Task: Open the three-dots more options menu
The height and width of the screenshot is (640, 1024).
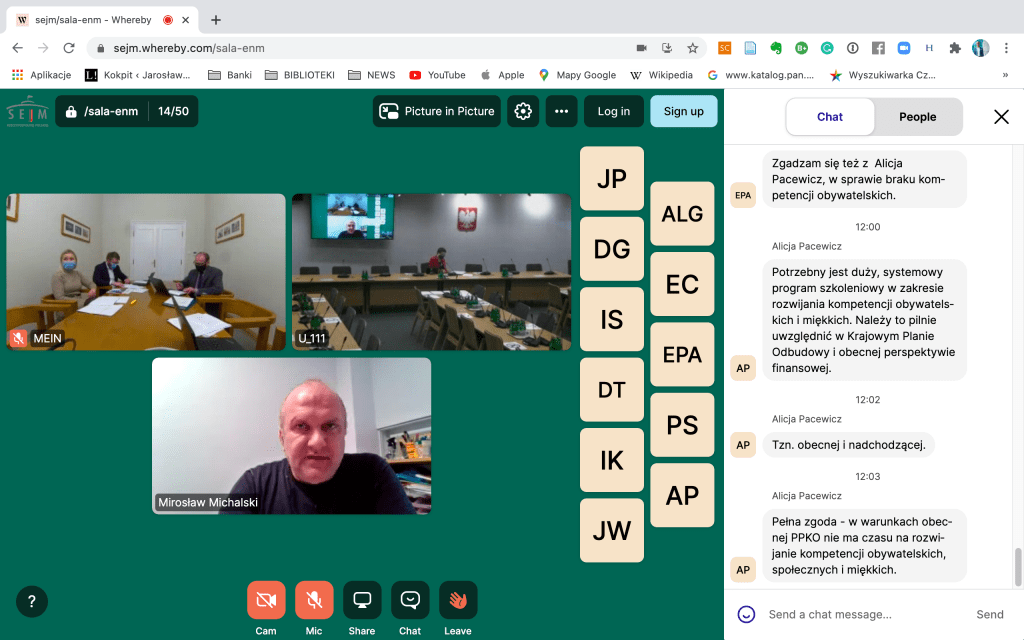Action: tap(562, 111)
